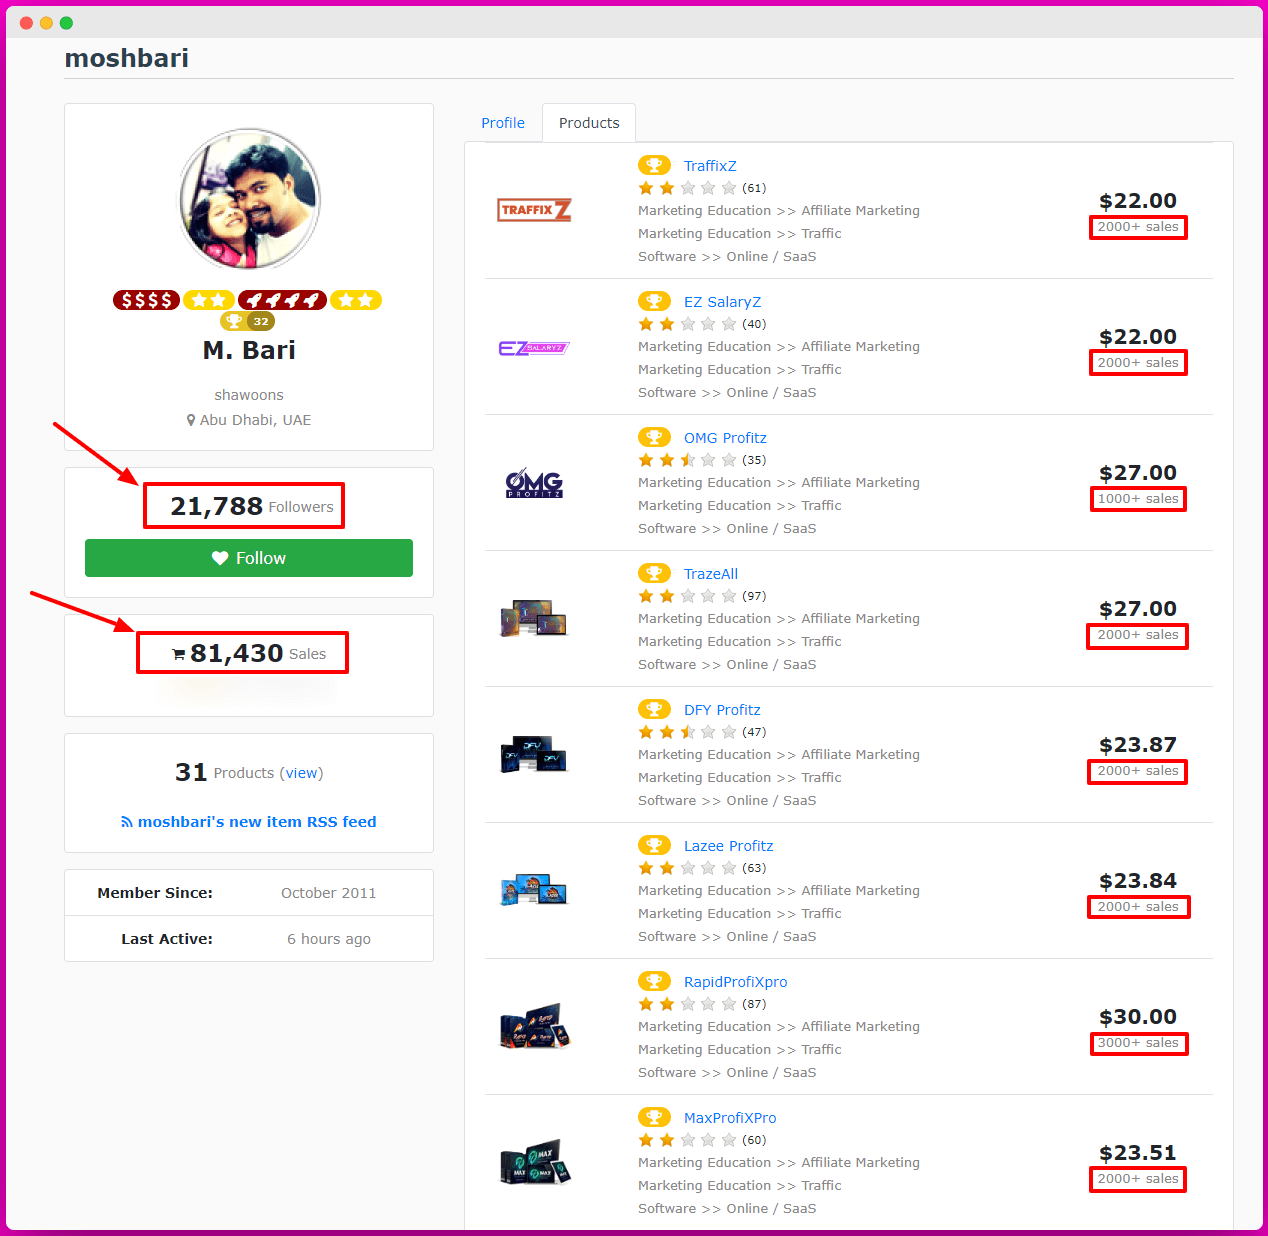The width and height of the screenshot is (1268, 1236).
Task: Click the RapidProfiXpro product thumbnail
Action: coord(534,1026)
